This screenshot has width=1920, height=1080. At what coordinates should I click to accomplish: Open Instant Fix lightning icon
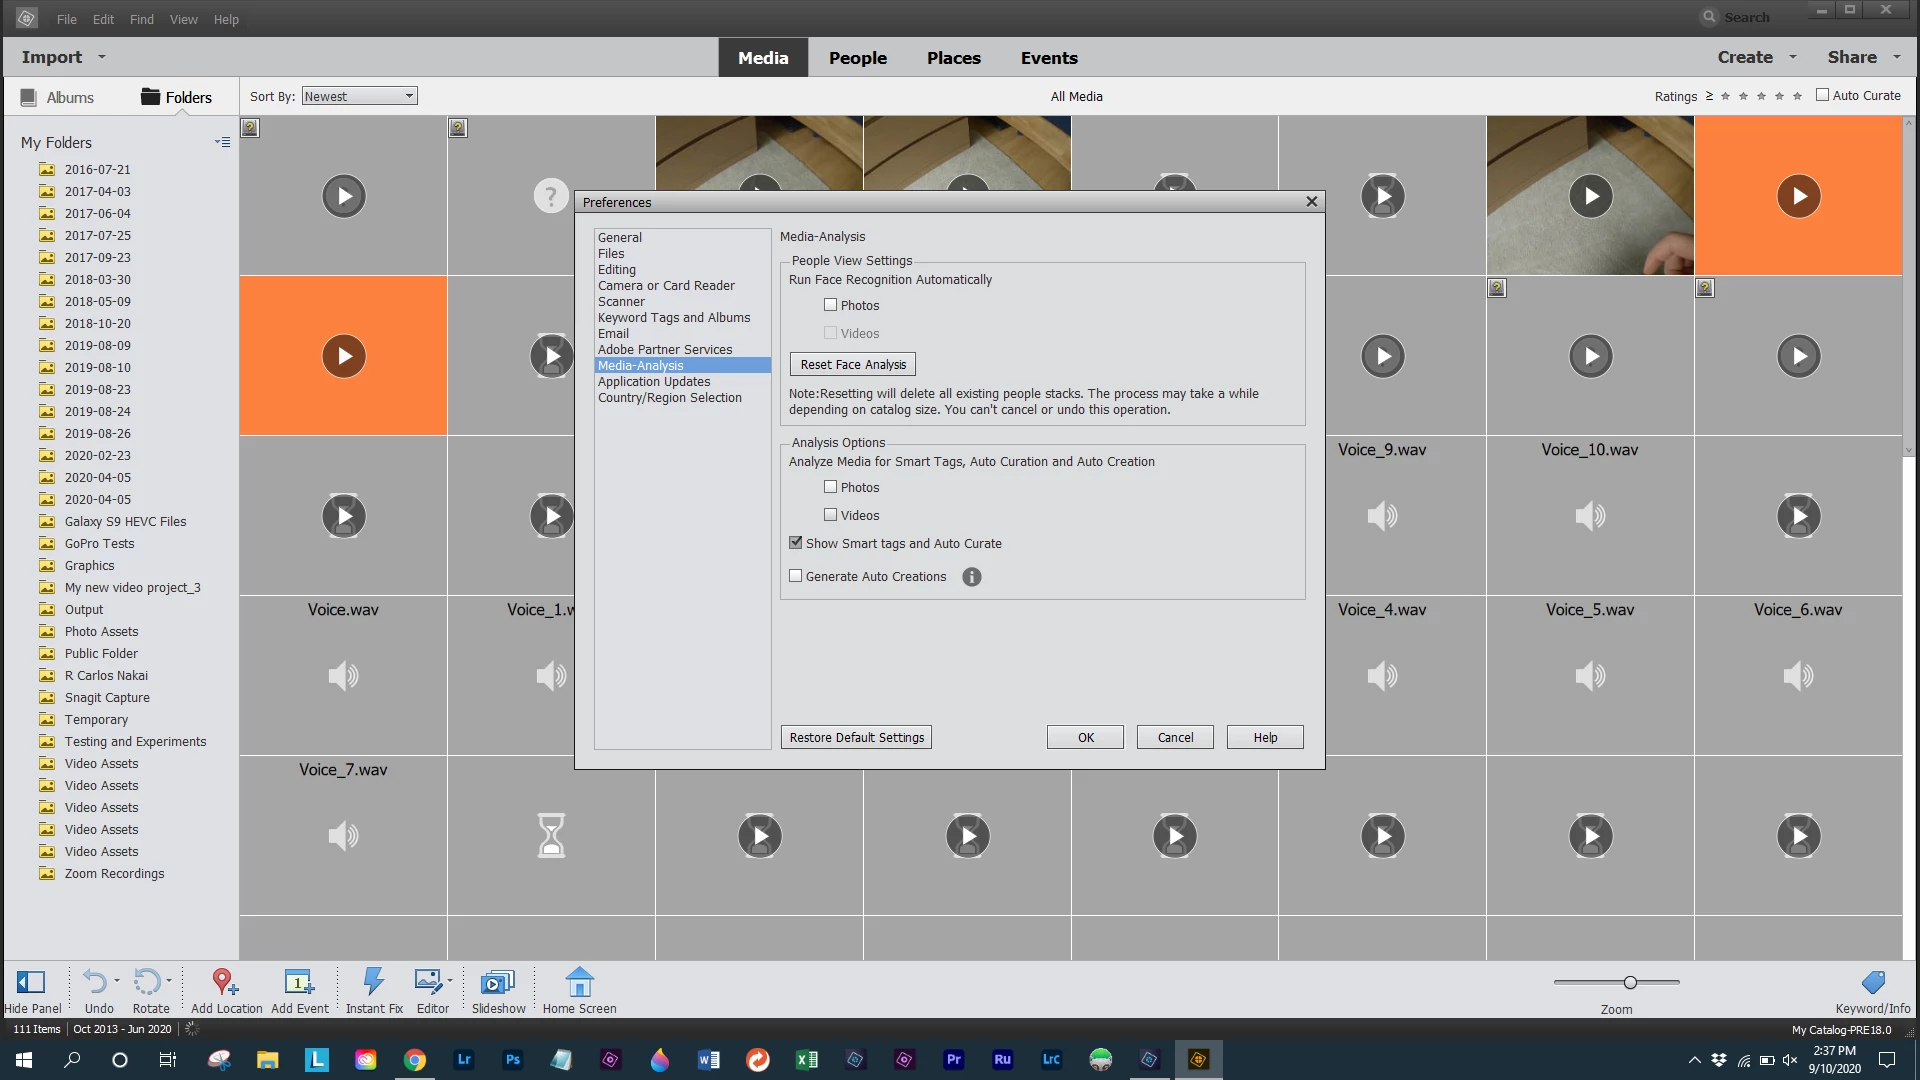(x=373, y=982)
